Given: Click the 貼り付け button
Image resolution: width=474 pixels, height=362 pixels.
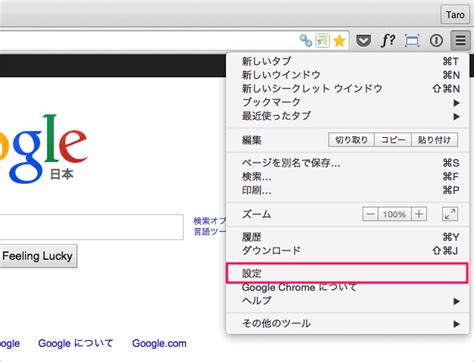Looking at the screenshot, I should 435,140.
